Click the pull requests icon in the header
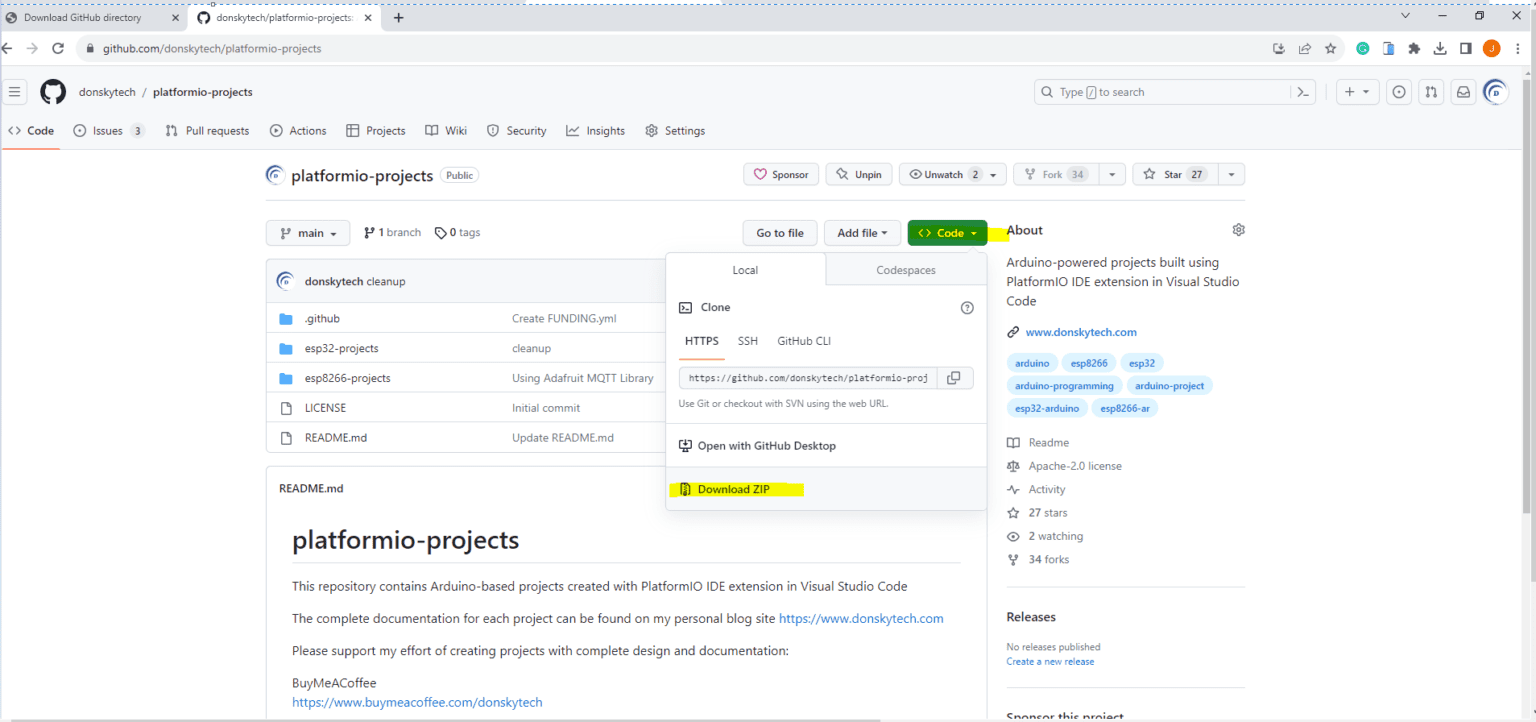This screenshot has width=1536, height=722. pos(1430,91)
